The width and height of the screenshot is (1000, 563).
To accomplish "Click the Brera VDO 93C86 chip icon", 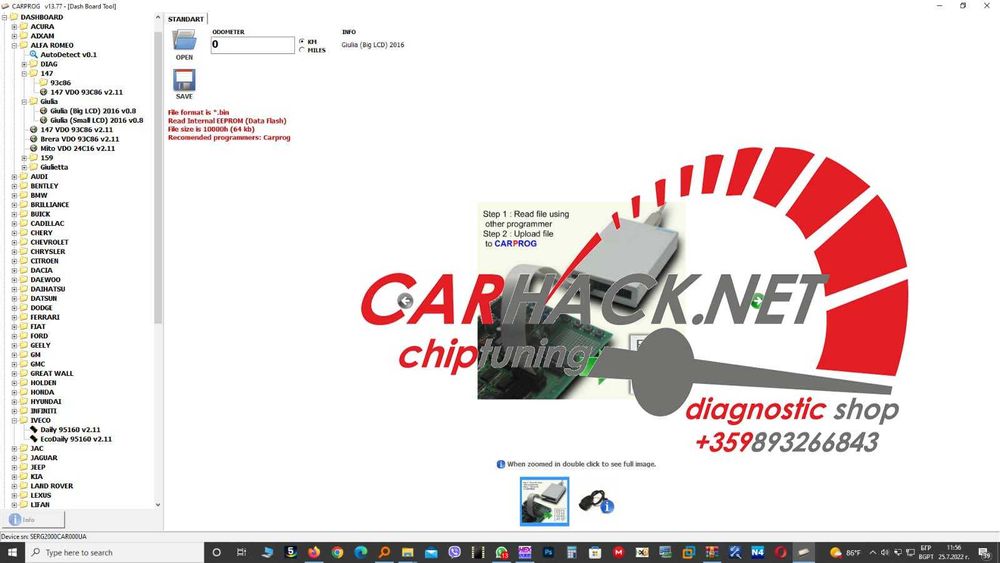I will (x=34, y=139).
